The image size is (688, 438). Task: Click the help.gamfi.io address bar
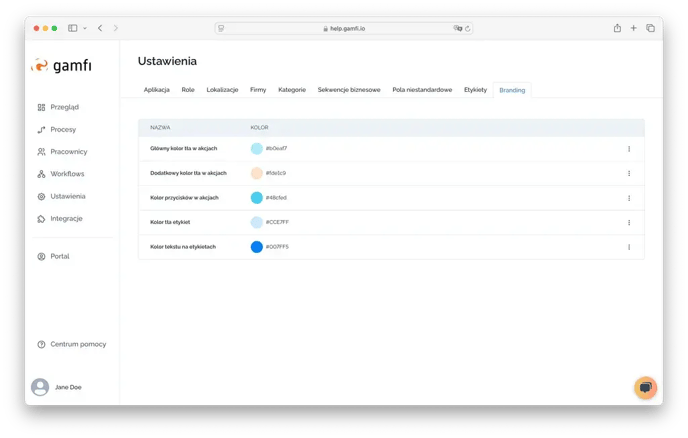(343, 28)
